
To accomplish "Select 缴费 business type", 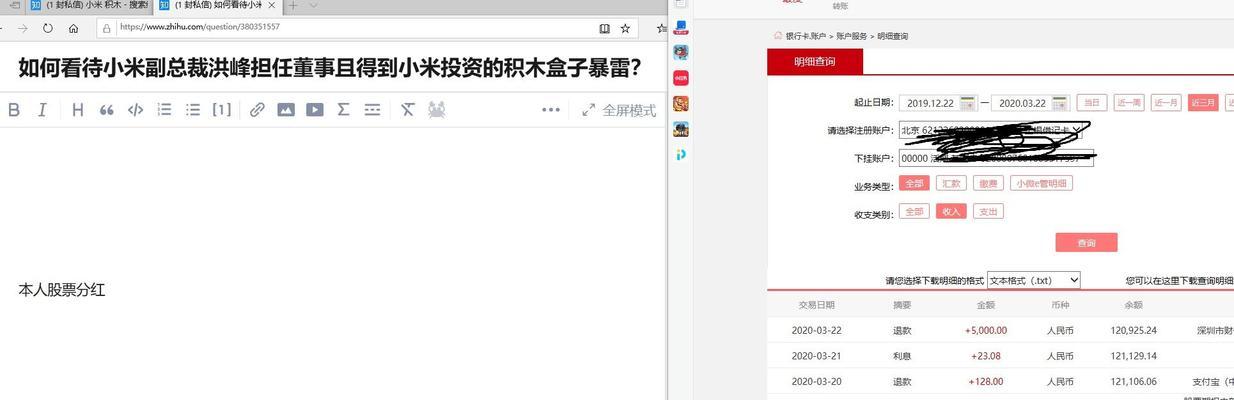I will click(x=988, y=183).
